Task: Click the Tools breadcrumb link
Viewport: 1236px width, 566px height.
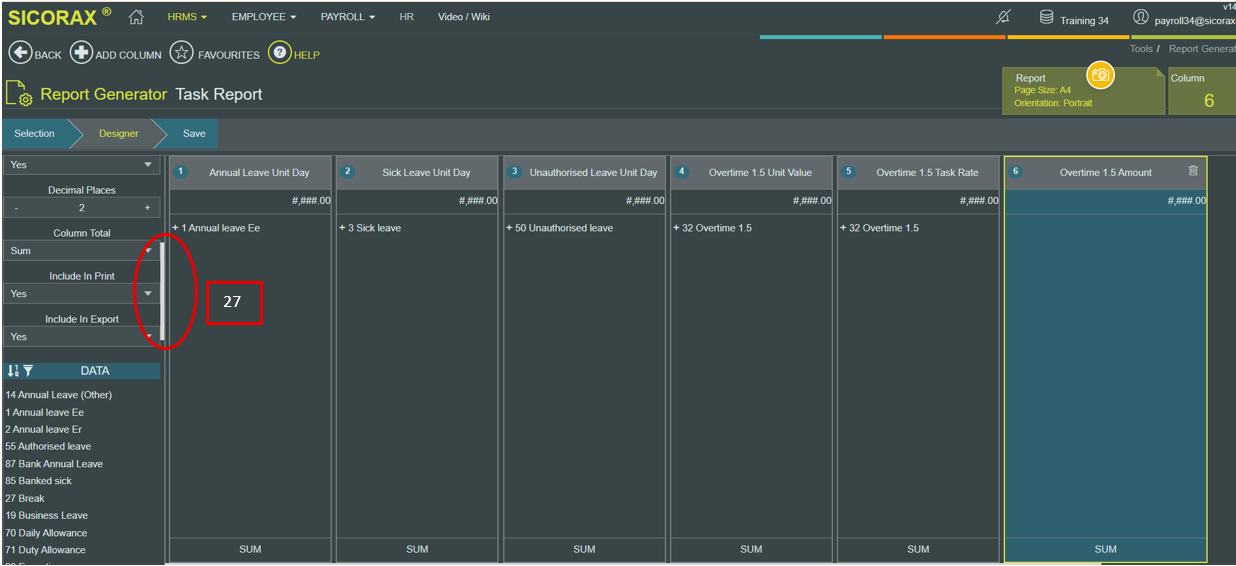Action: [x=1141, y=49]
